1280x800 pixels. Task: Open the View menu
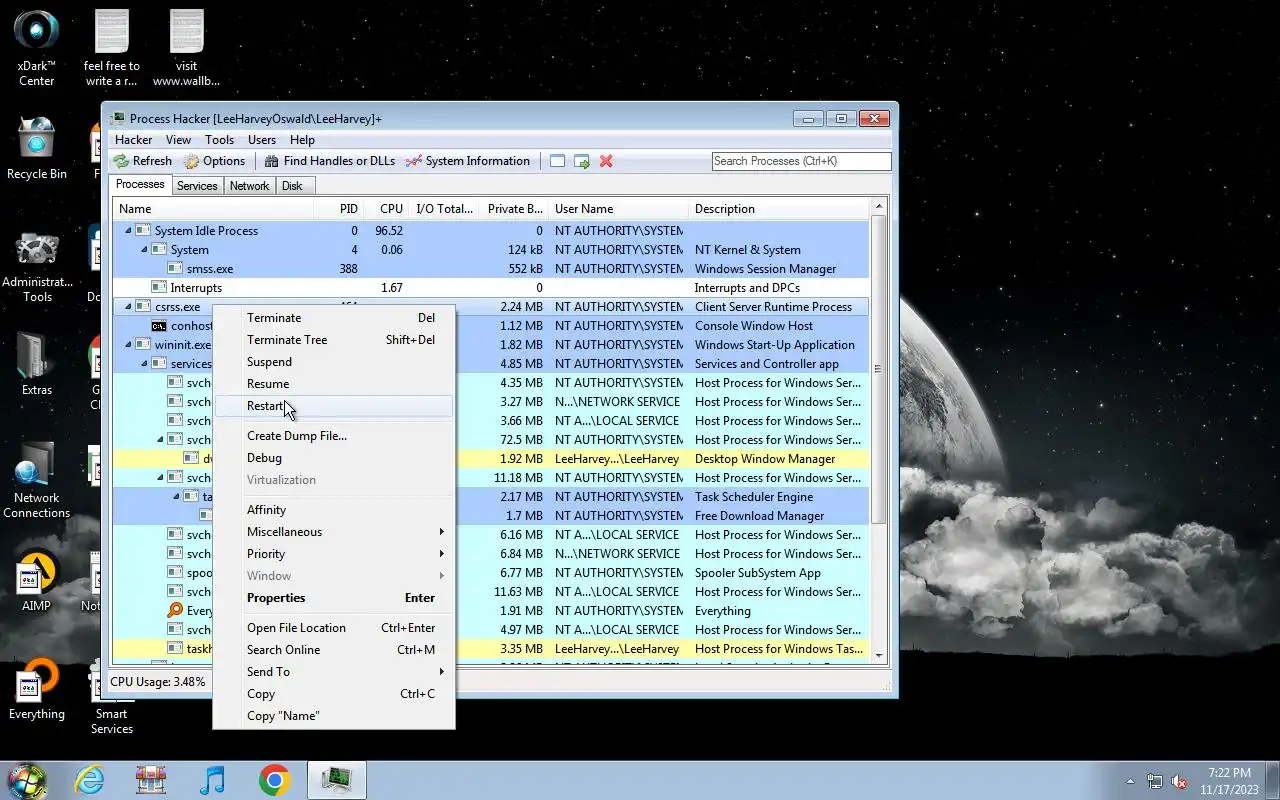pos(178,140)
